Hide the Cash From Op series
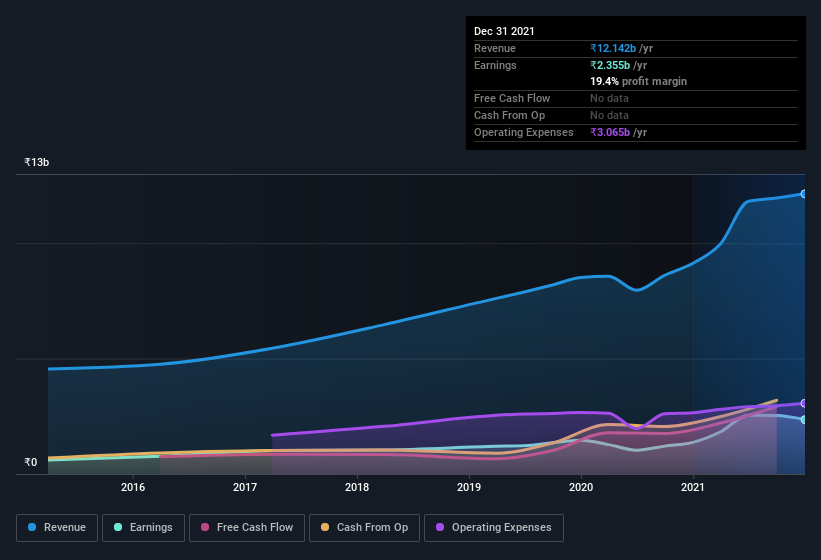This screenshot has width=821, height=560. coord(364,527)
